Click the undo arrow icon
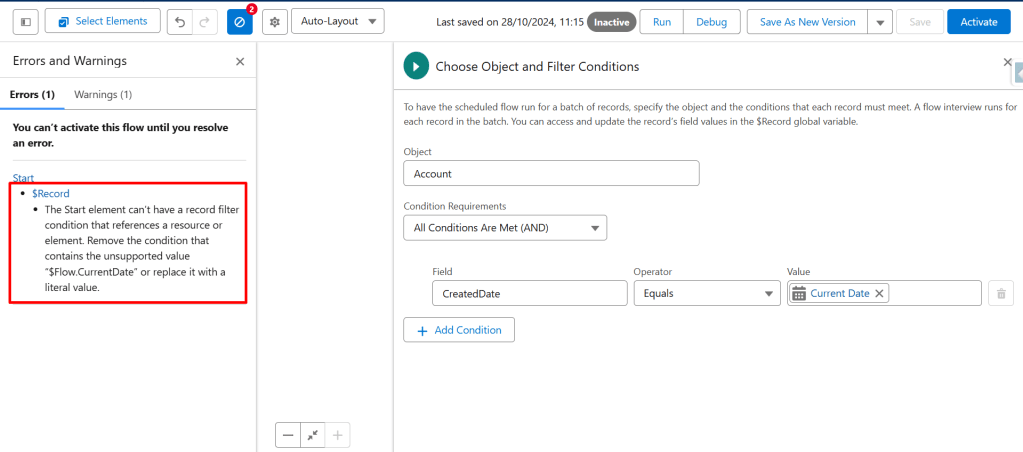This screenshot has height=452, width=1023. coord(178,21)
